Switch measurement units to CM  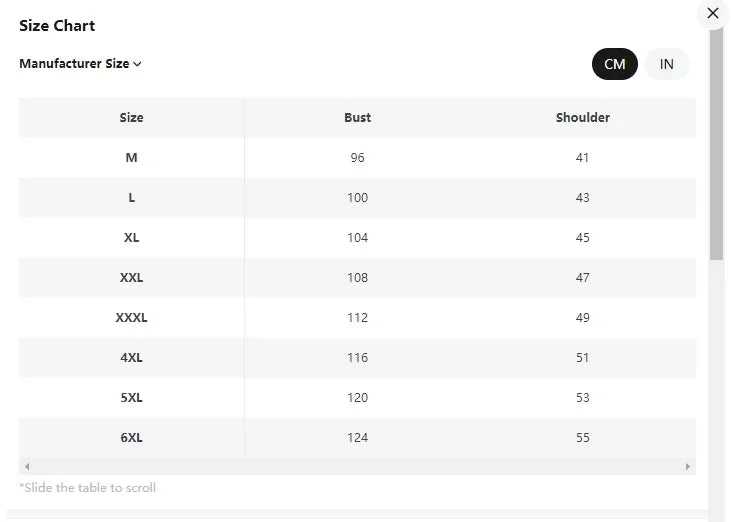pos(614,64)
